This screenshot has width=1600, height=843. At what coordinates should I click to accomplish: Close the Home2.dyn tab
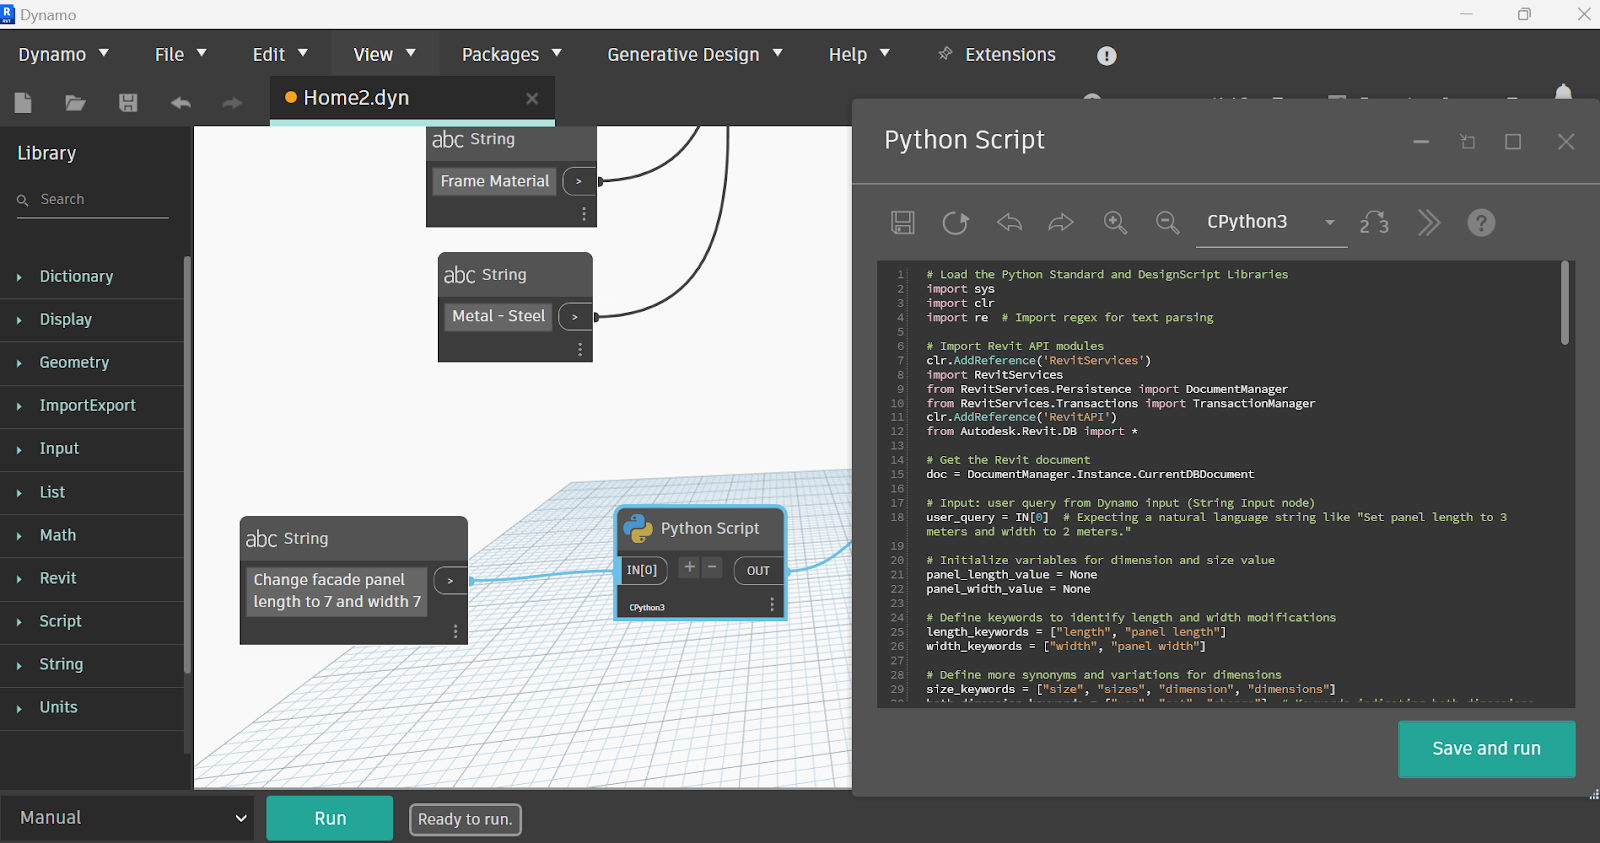[532, 98]
